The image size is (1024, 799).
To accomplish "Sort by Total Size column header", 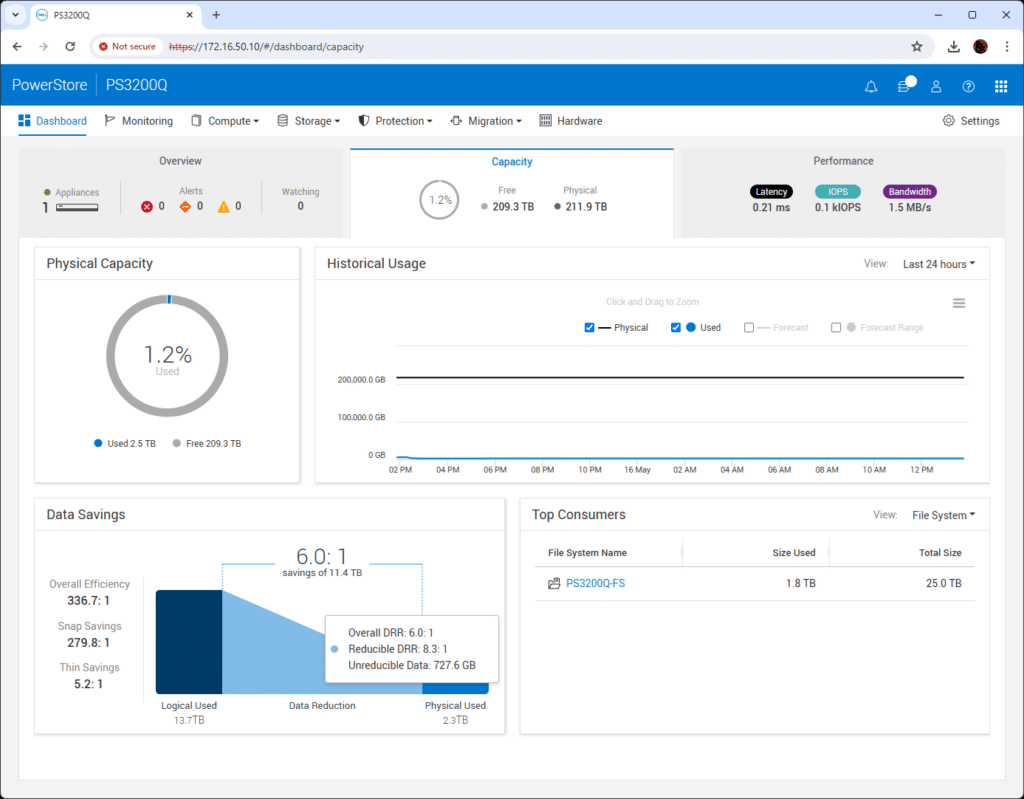I will (x=940, y=553).
